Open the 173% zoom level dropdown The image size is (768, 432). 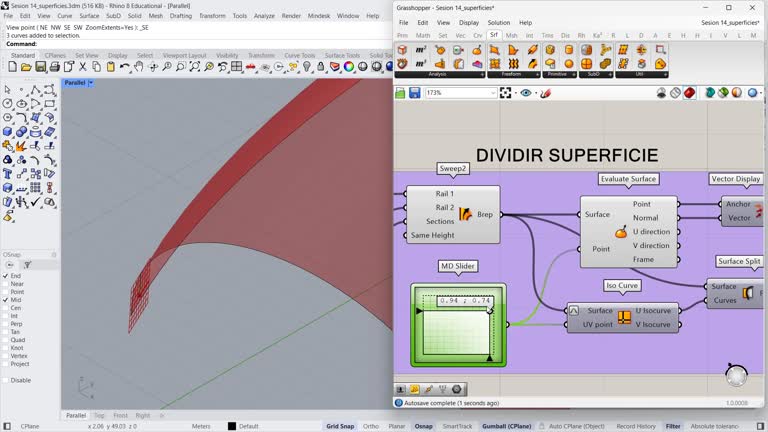pyautogui.click(x=493, y=93)
